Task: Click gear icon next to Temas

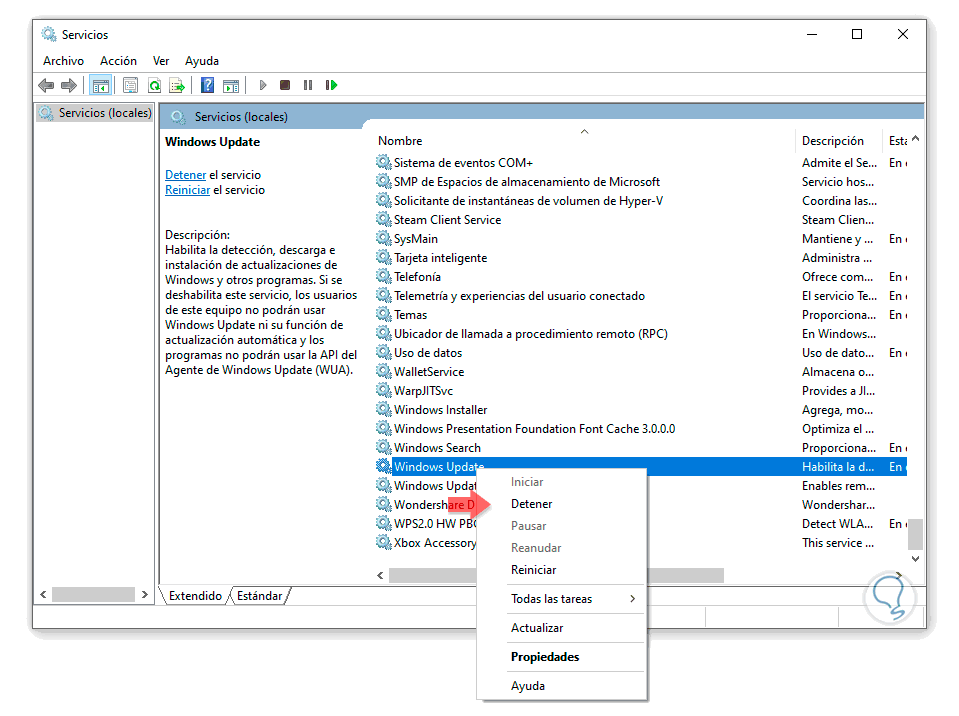Action: click(383, 314)
